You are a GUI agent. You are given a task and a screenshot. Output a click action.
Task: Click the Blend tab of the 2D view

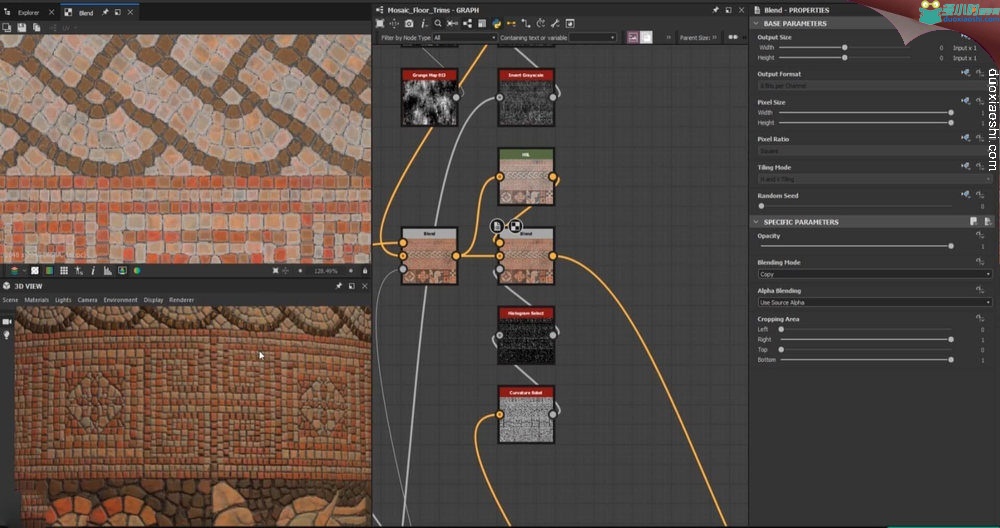point(86,12)
